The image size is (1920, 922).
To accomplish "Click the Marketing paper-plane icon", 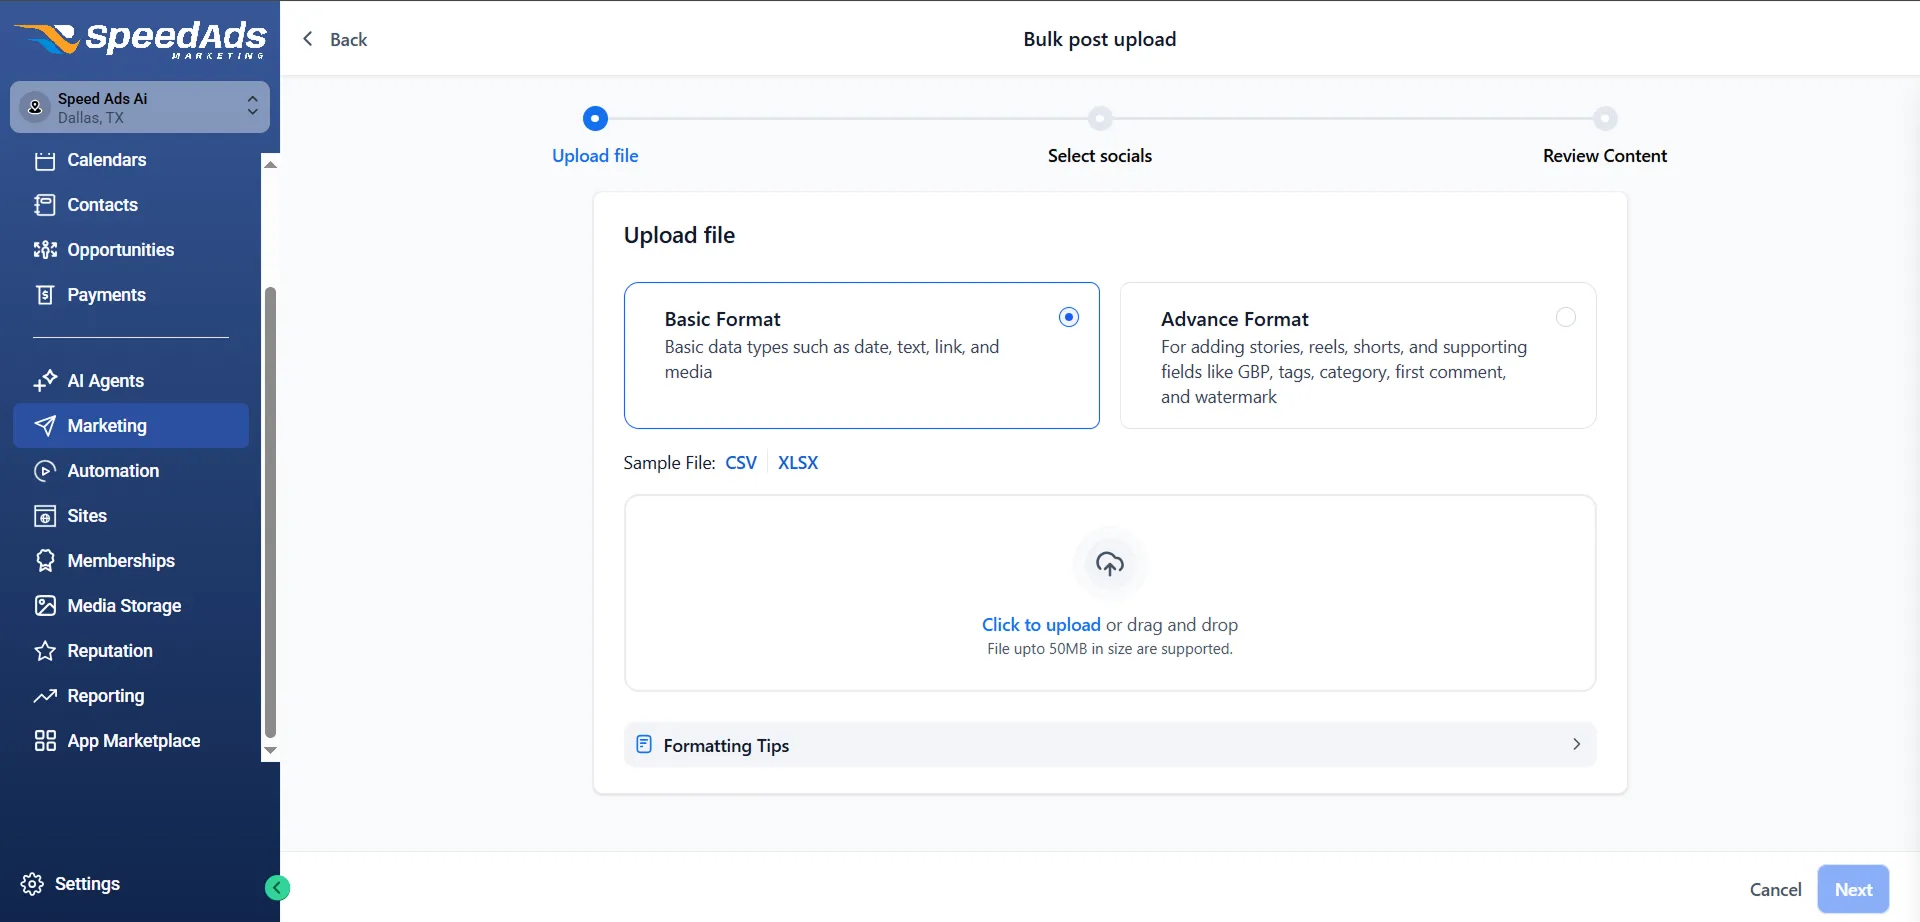I will point(45,426).
